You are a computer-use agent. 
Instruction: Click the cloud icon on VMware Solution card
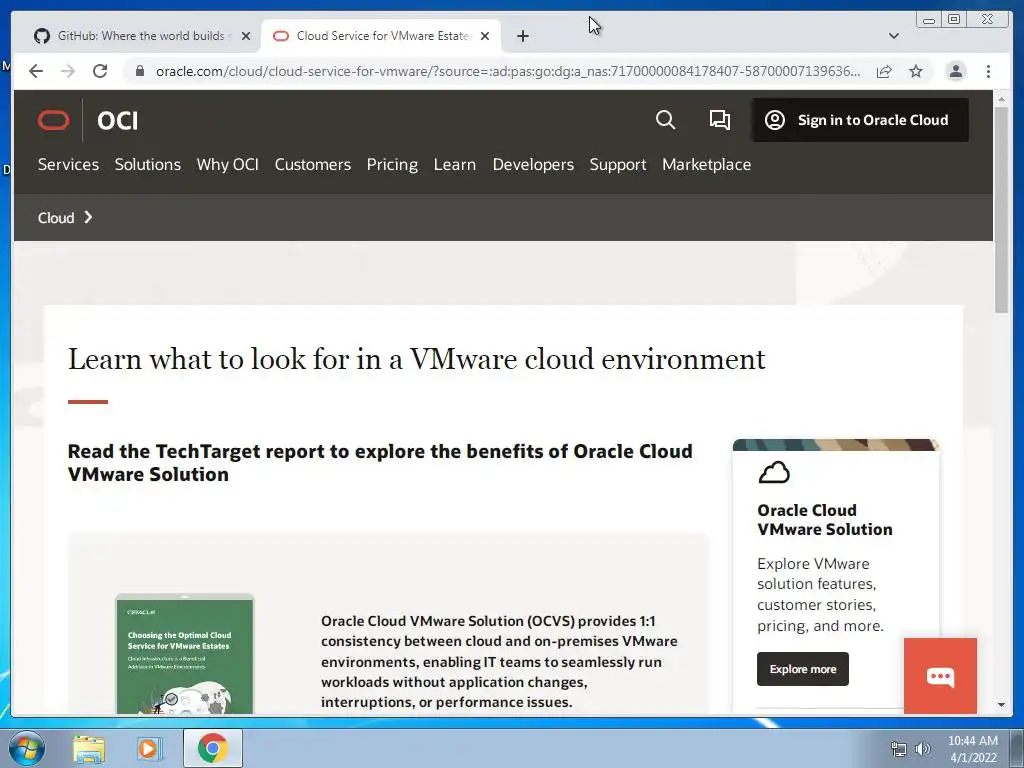[774, 472]
